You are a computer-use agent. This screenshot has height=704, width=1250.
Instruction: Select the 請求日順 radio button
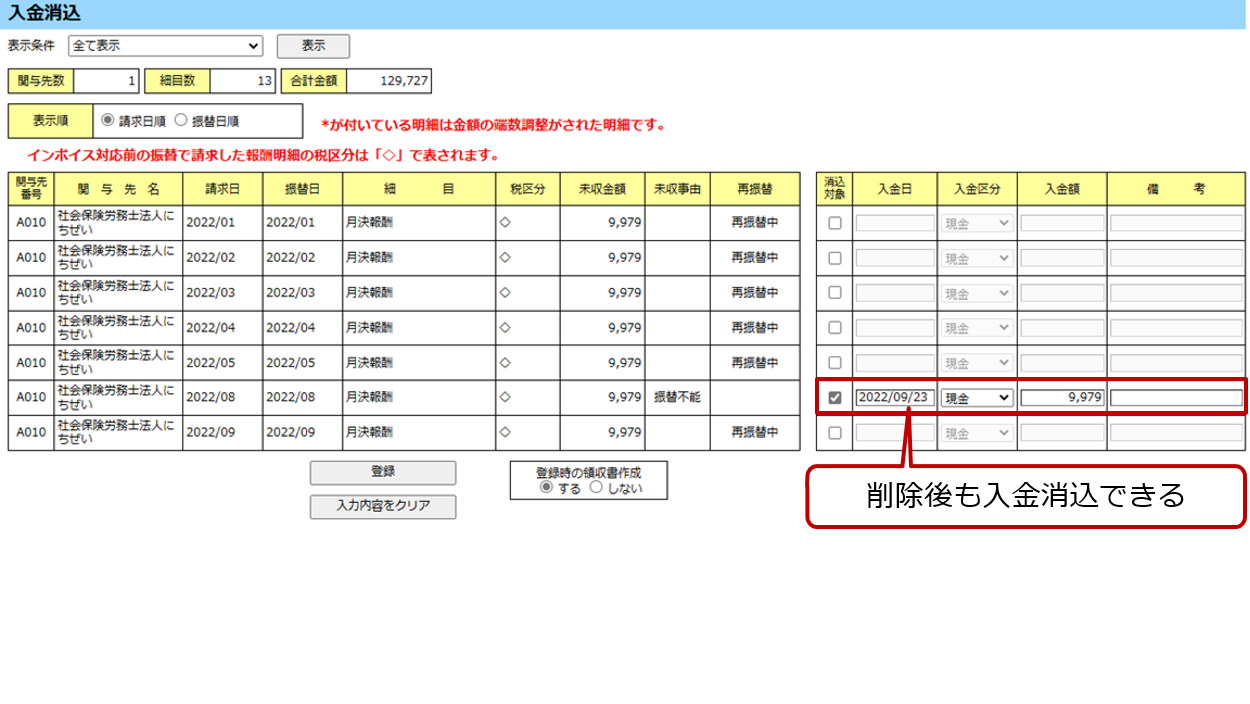[x=108, y=121]
